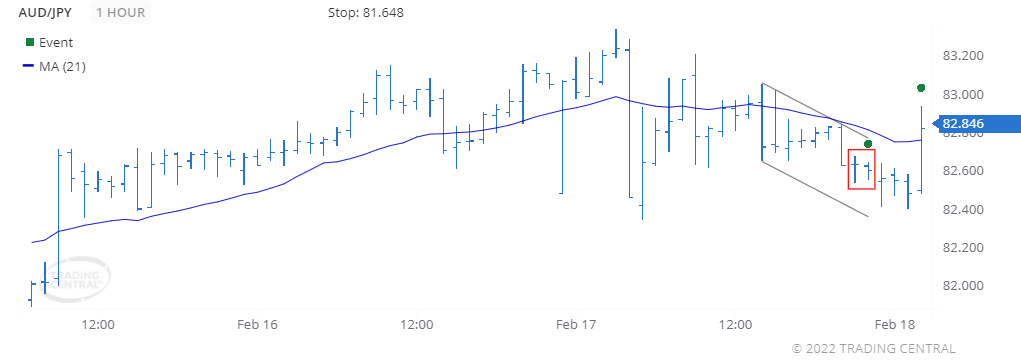Image resolution: width=1021 pixels, height=361 pixels.
Task: Click the blue arrow on price tag 82.846
Action: (936, 124)
